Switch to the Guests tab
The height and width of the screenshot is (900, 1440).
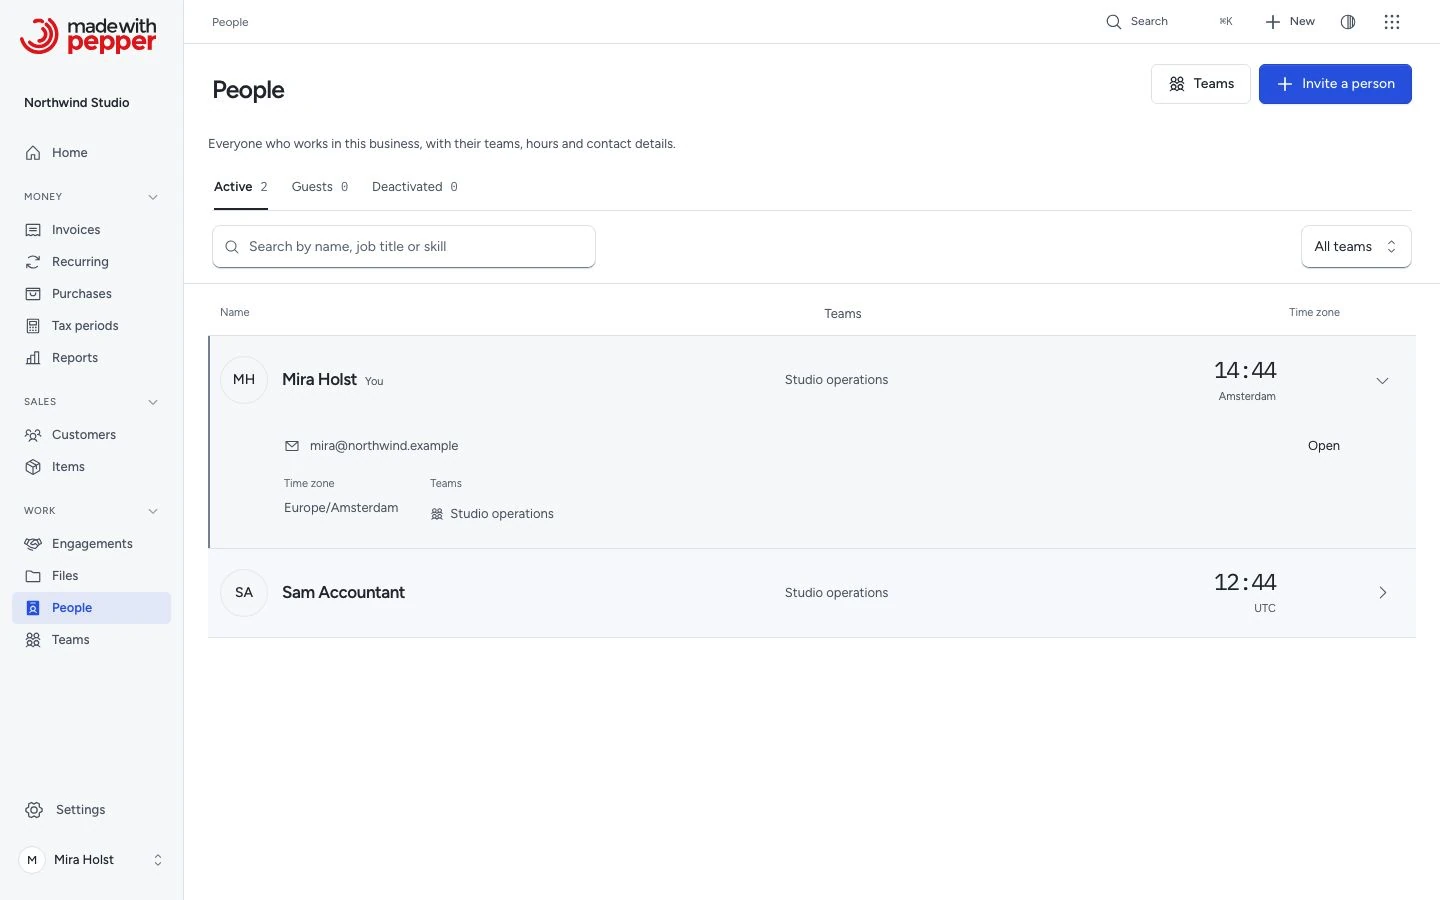click(320, 188)
